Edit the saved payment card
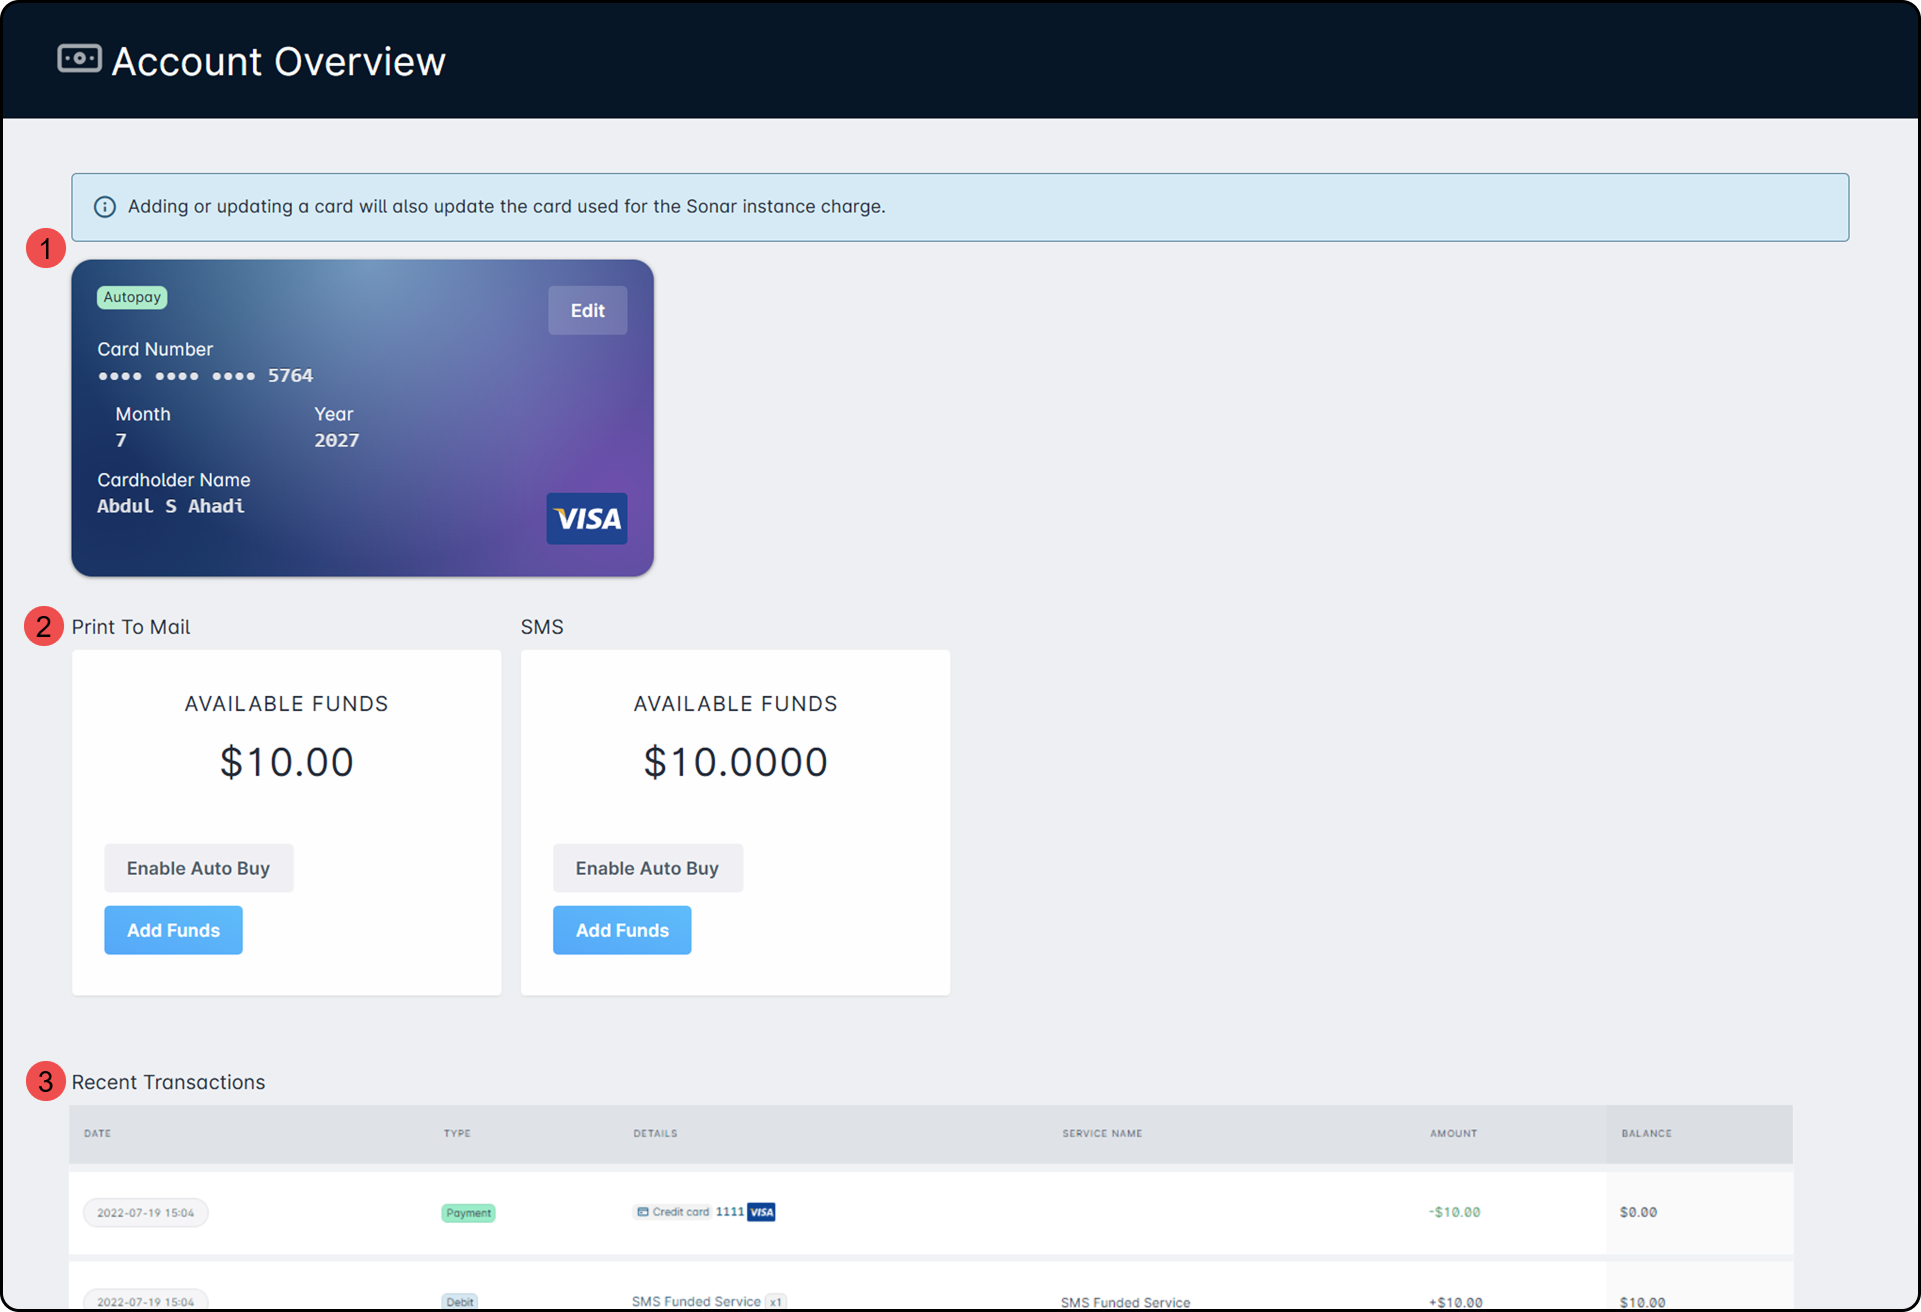This screenshot has width=1921, height=1312. pyautogui.click(x=588, y=310)
